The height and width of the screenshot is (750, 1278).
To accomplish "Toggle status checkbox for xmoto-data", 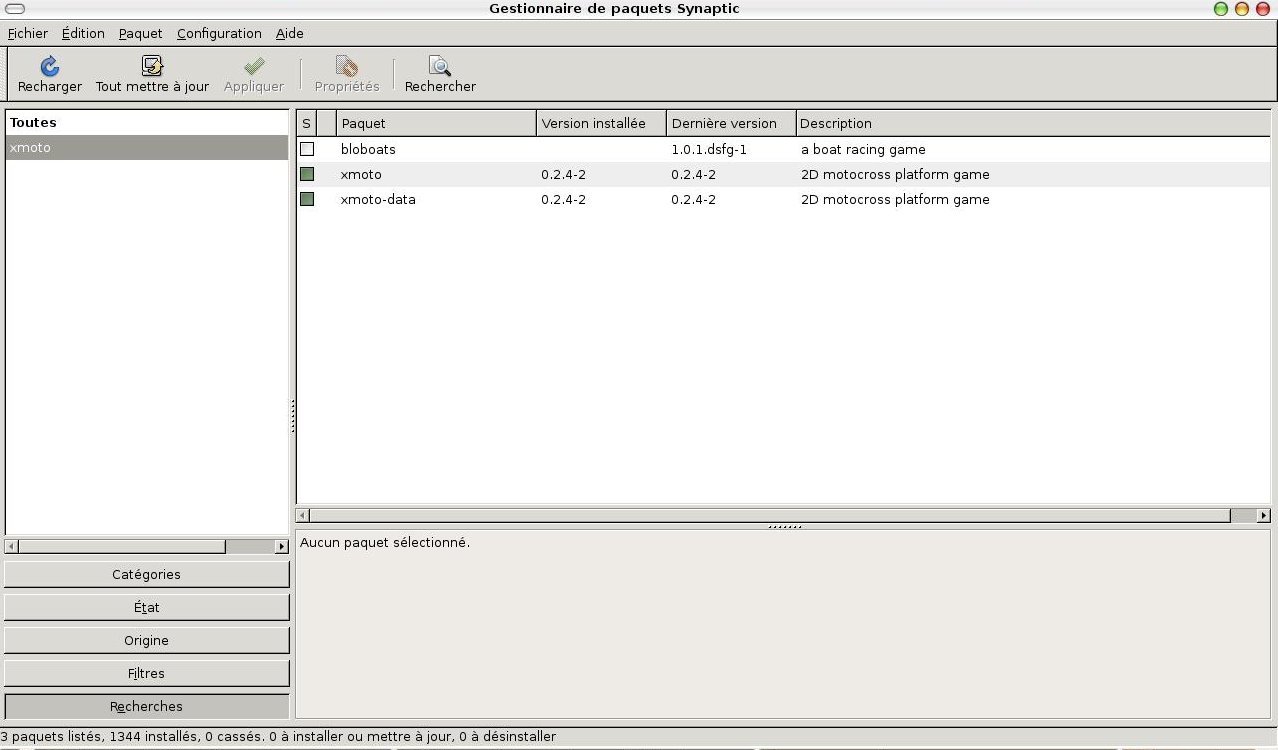I will (x=307, y=199).
